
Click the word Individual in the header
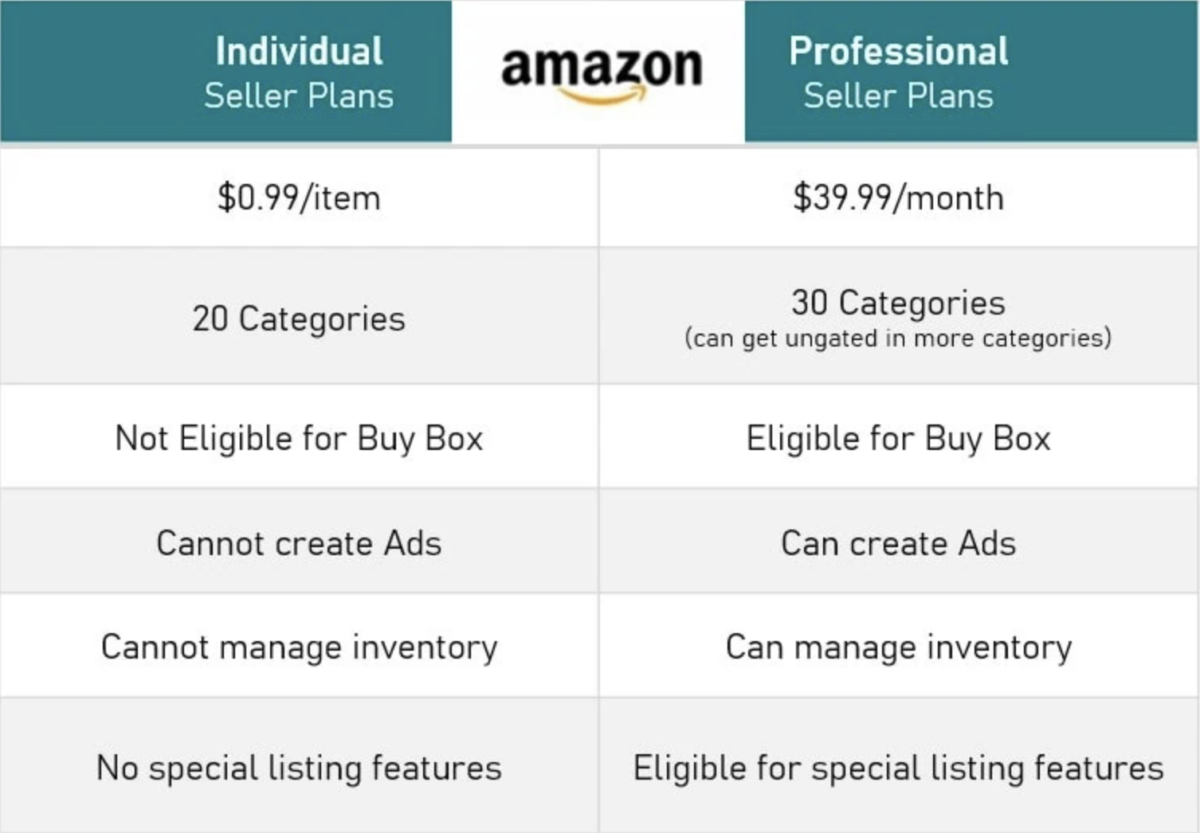click(x=299, y=51)
